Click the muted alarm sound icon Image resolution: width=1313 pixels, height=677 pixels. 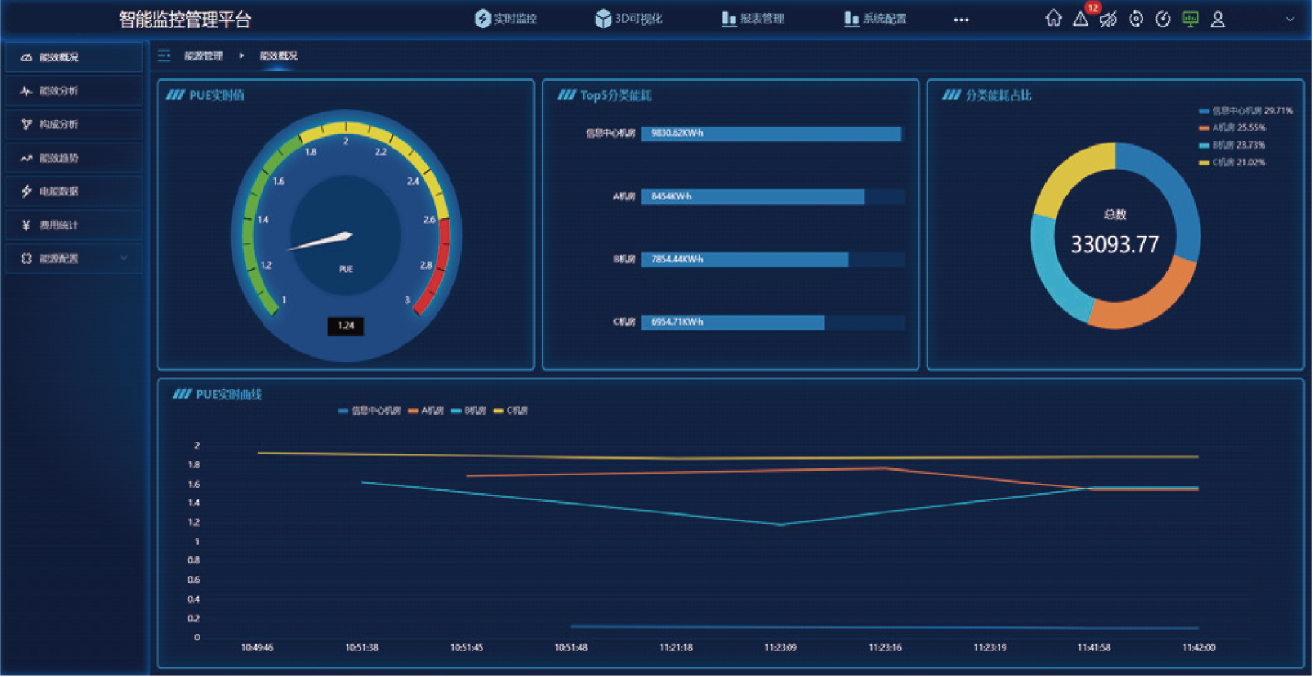tap(1108, 19)
